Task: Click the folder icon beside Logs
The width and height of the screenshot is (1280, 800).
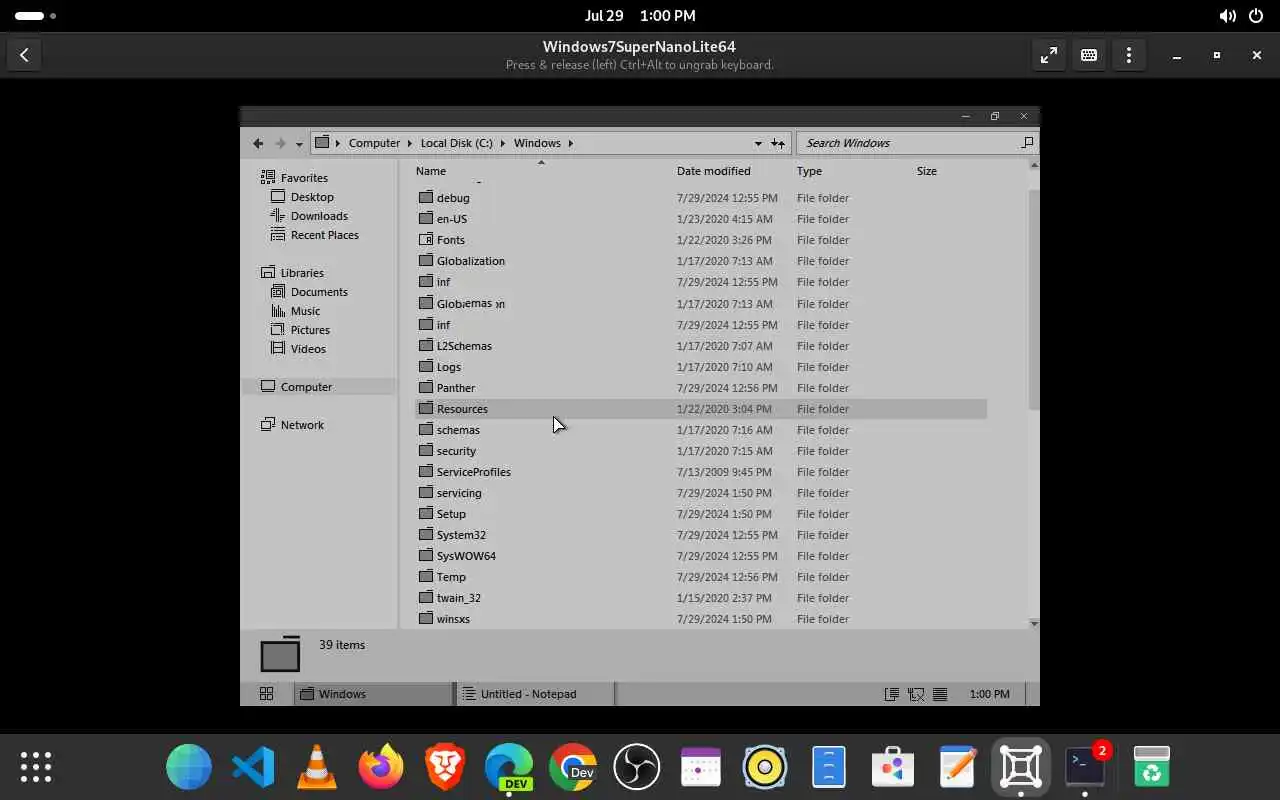Action: [x=425, y=366]
